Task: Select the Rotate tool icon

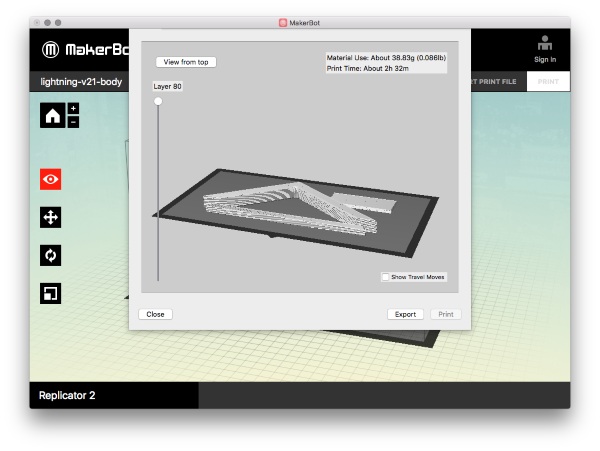Action: pos(51,255)
